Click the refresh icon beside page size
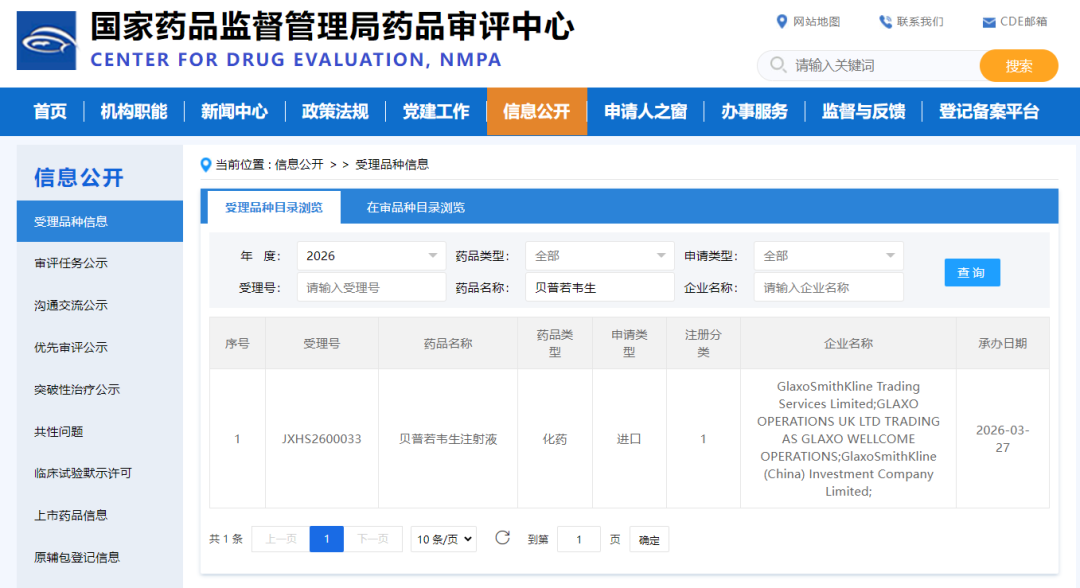The image size is (1080, 588). click(x=502, y=538)
